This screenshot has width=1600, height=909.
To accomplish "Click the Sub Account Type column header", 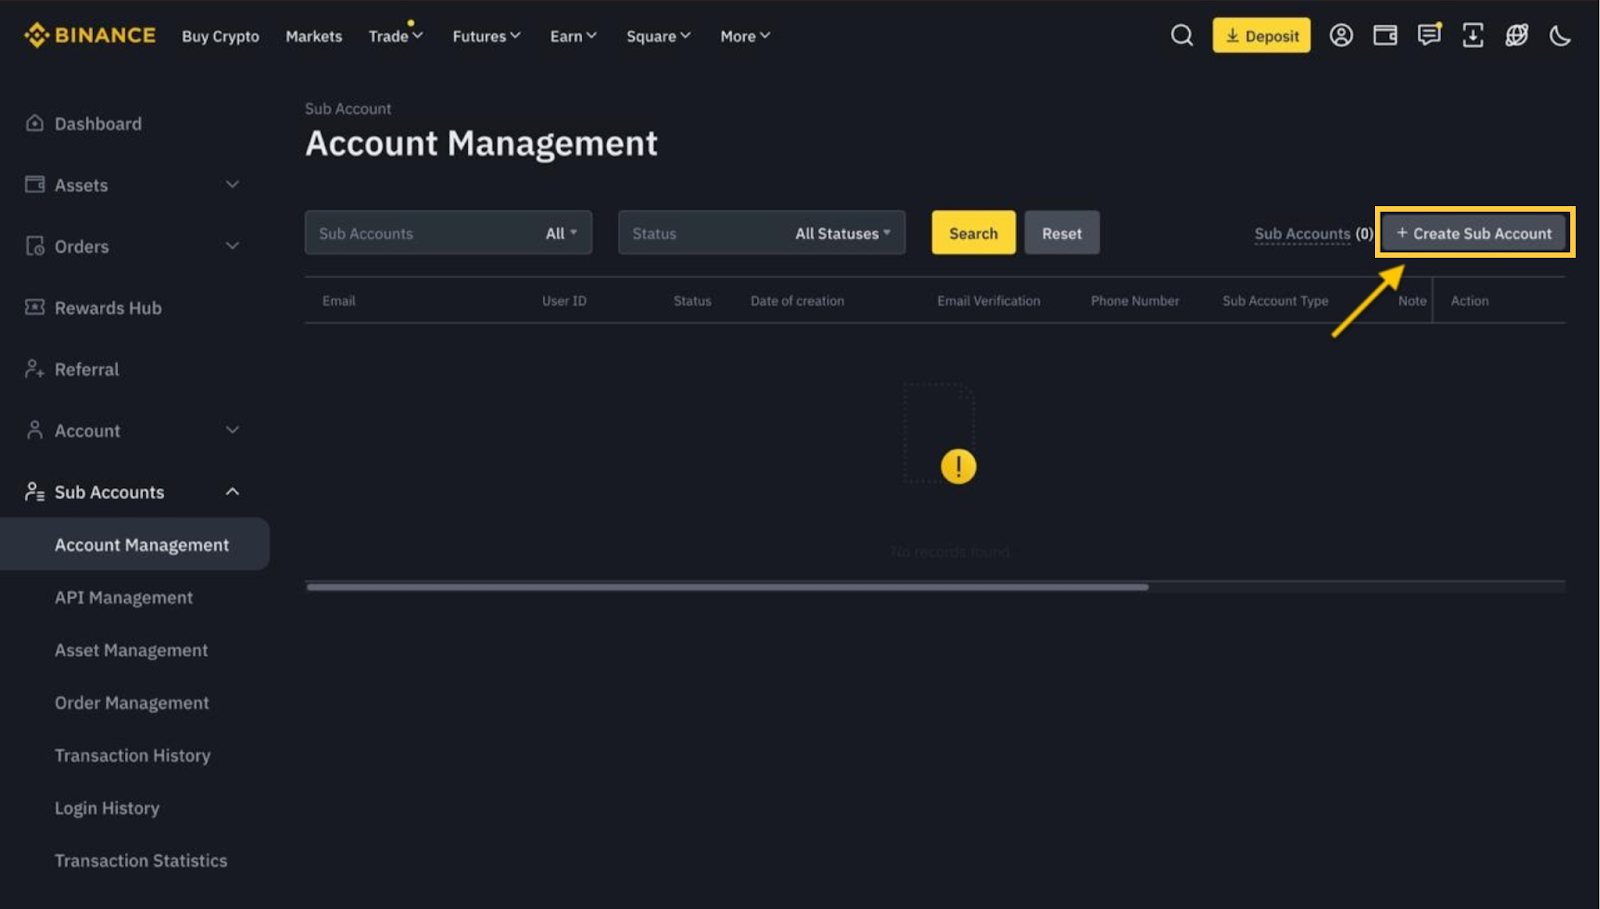I will (1275, 300).
